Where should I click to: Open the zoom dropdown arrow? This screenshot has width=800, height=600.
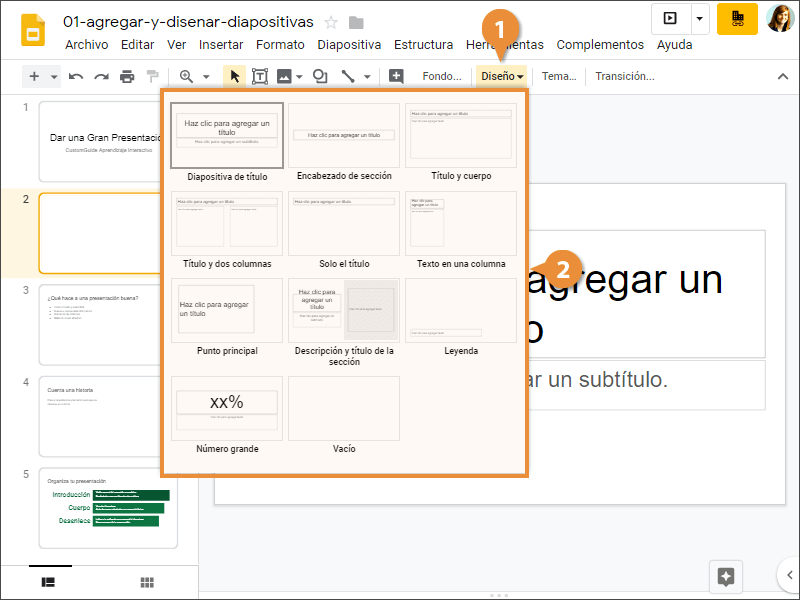click(206, 76)
